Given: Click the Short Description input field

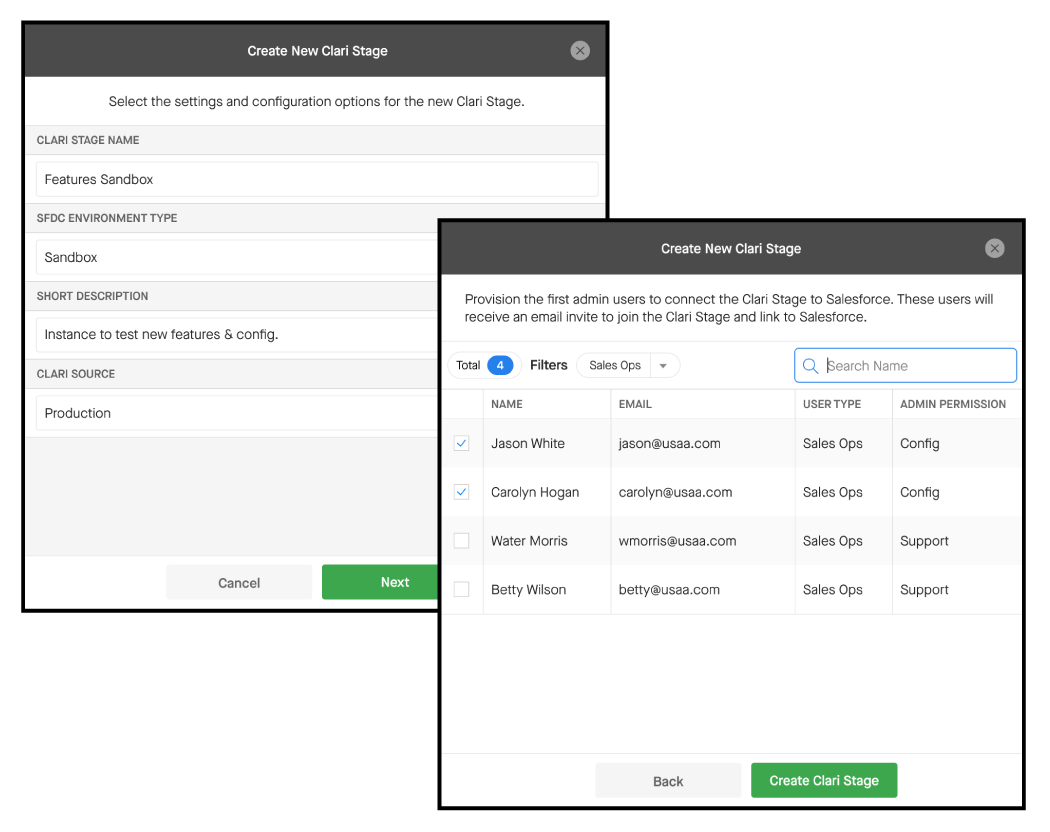Looking at the screenshot, I should 237,335.
